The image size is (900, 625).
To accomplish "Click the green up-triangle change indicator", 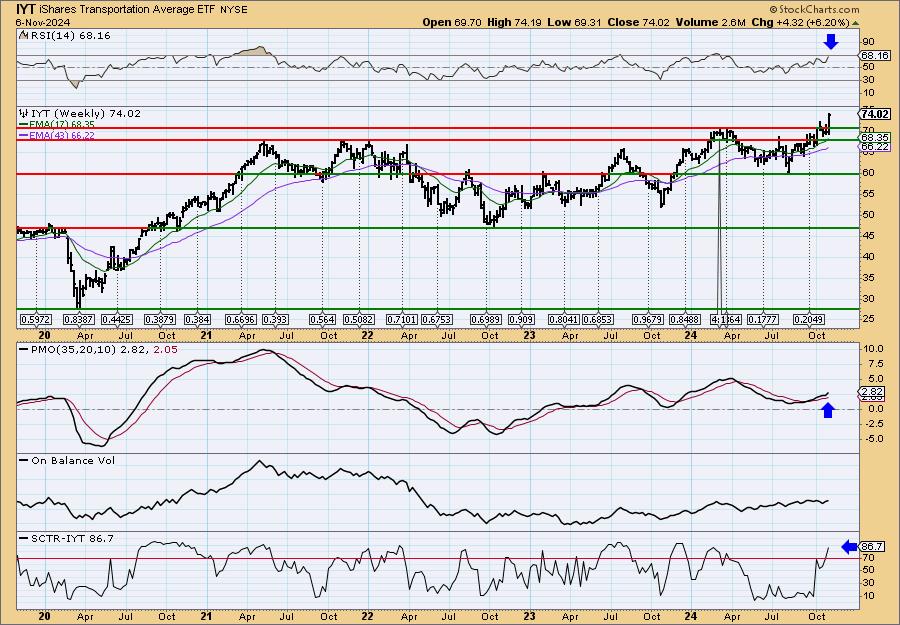I will click(x=855, y=23).
